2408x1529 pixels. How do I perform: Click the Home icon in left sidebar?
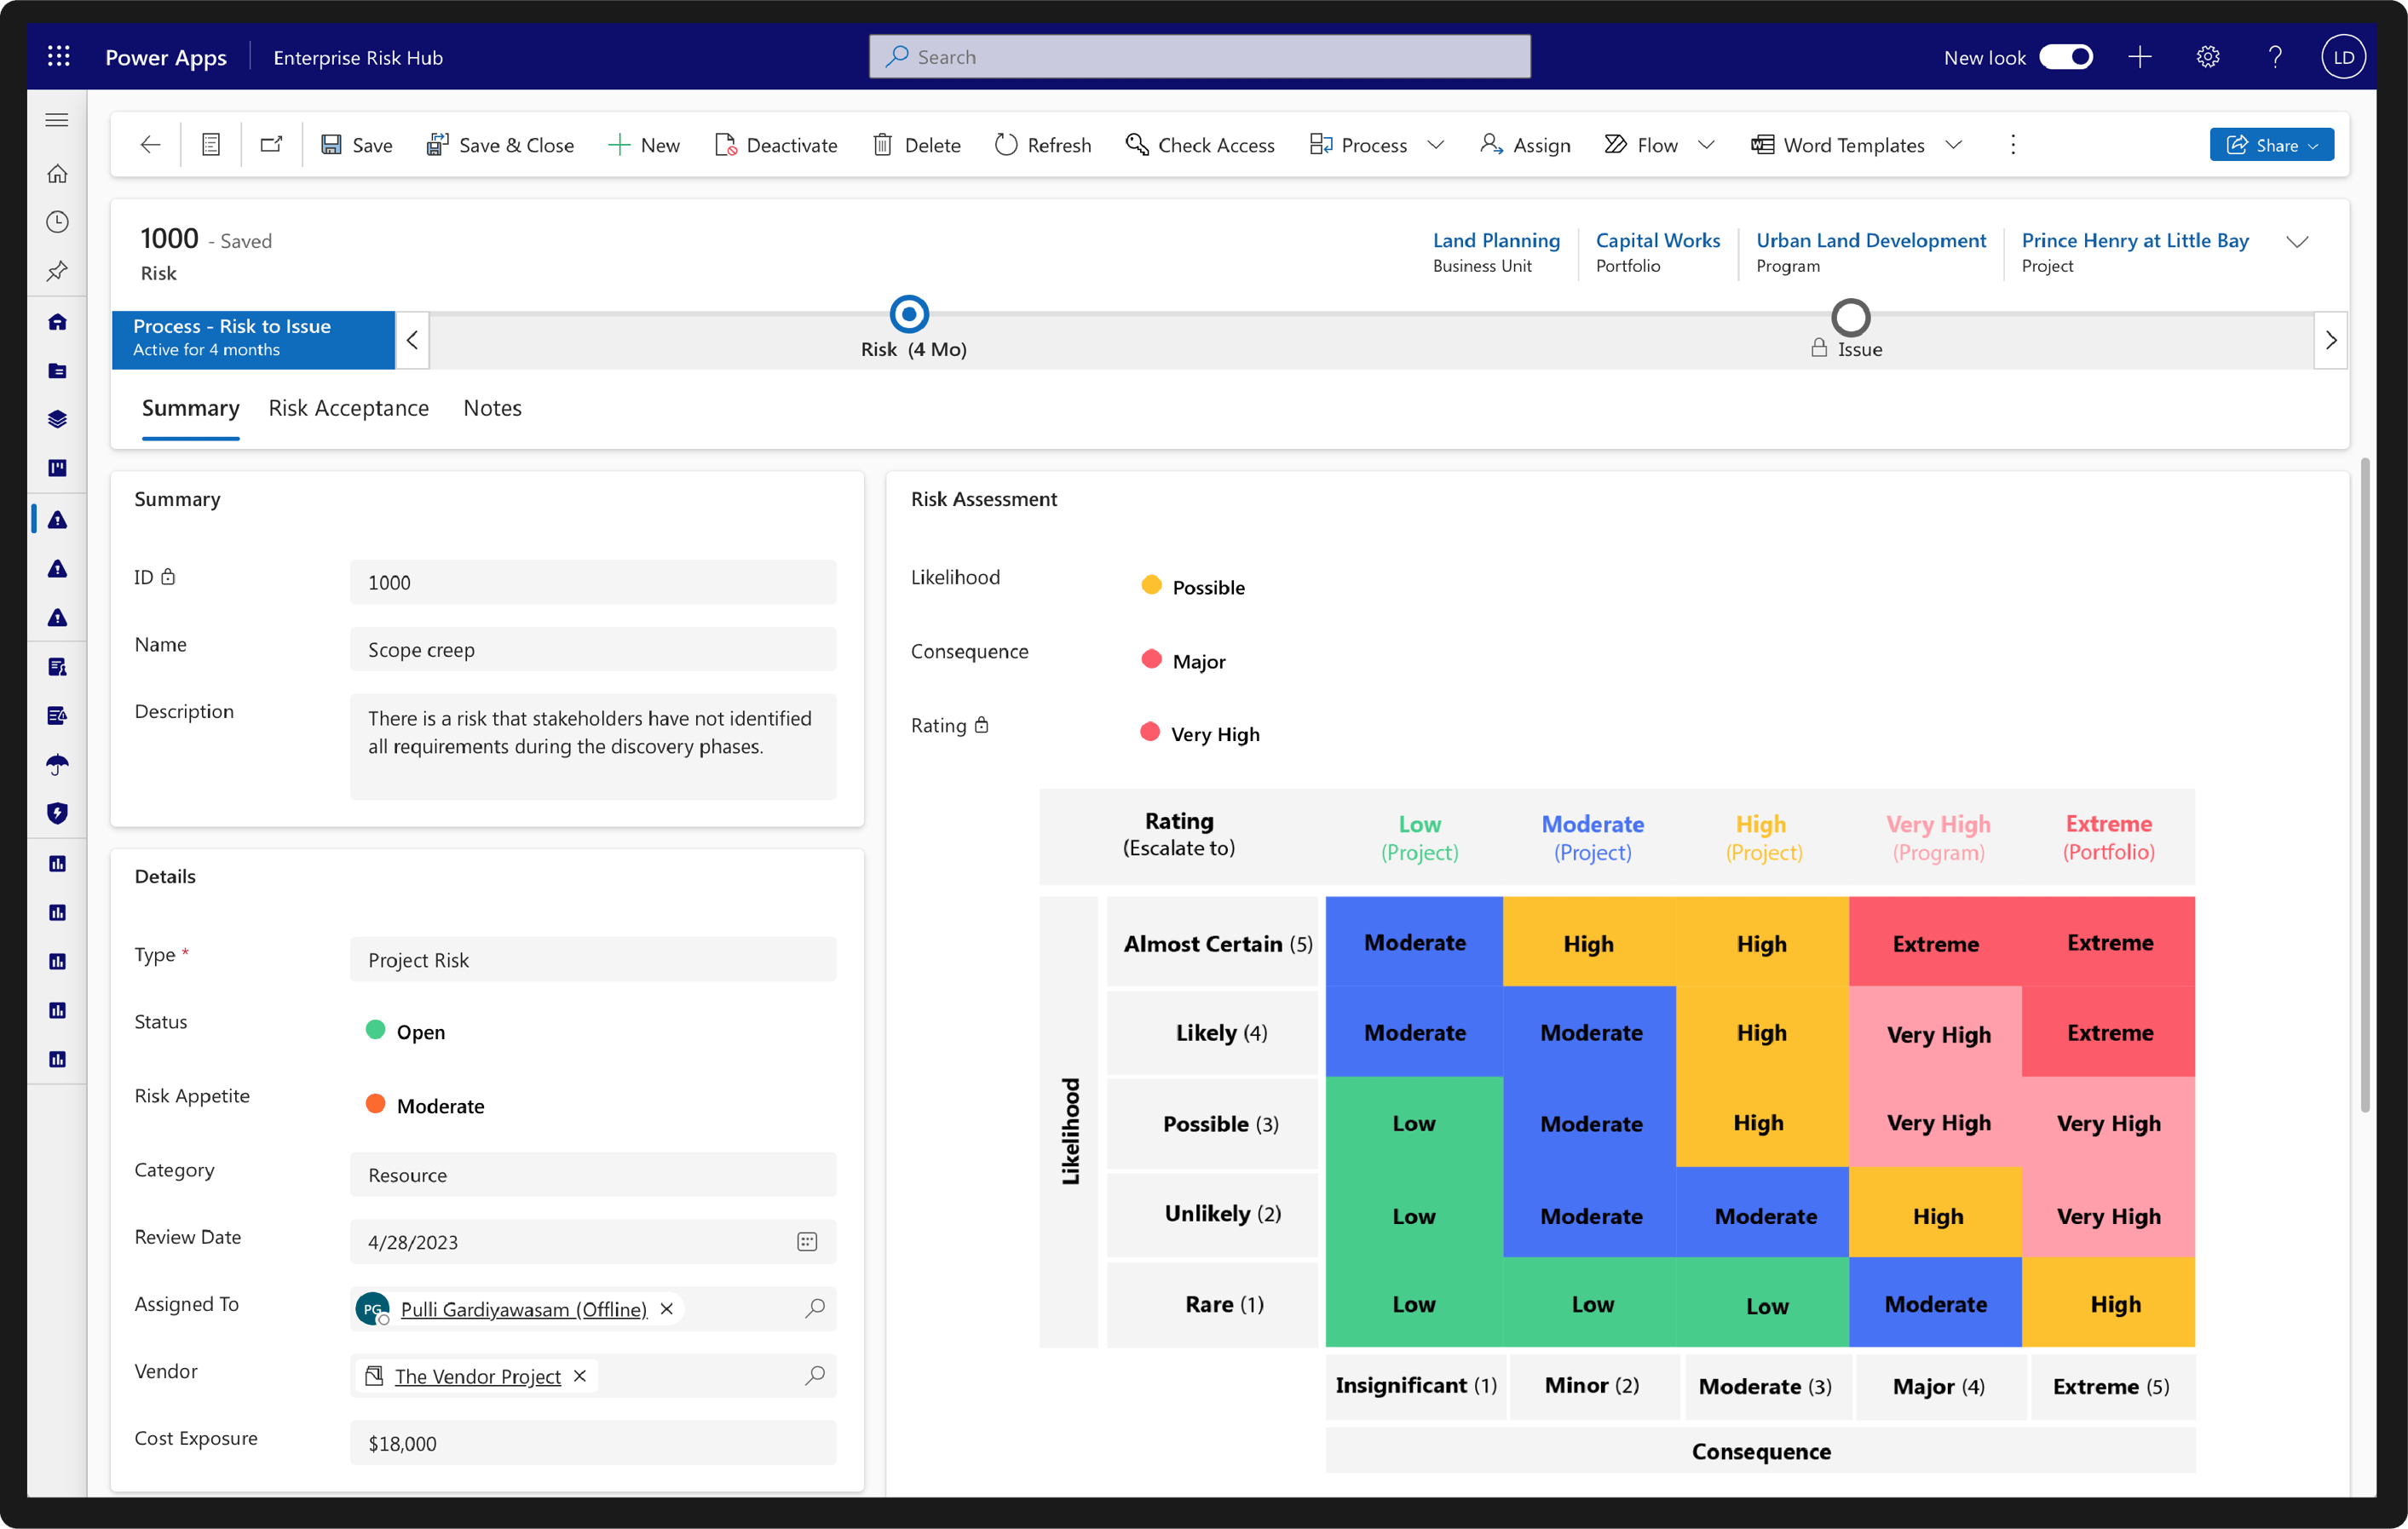(58, 174)
